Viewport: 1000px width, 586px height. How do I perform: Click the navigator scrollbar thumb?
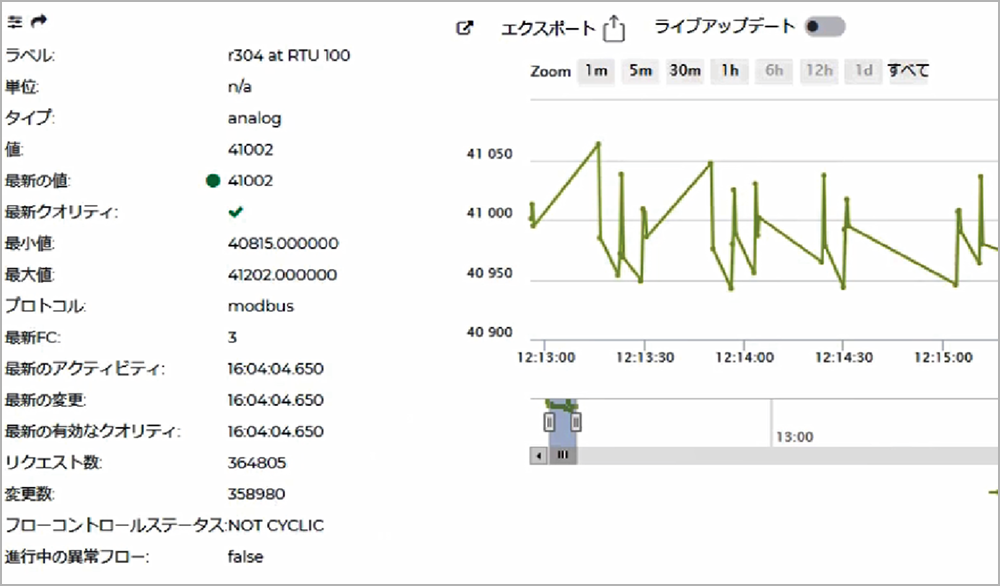(563, 455)
